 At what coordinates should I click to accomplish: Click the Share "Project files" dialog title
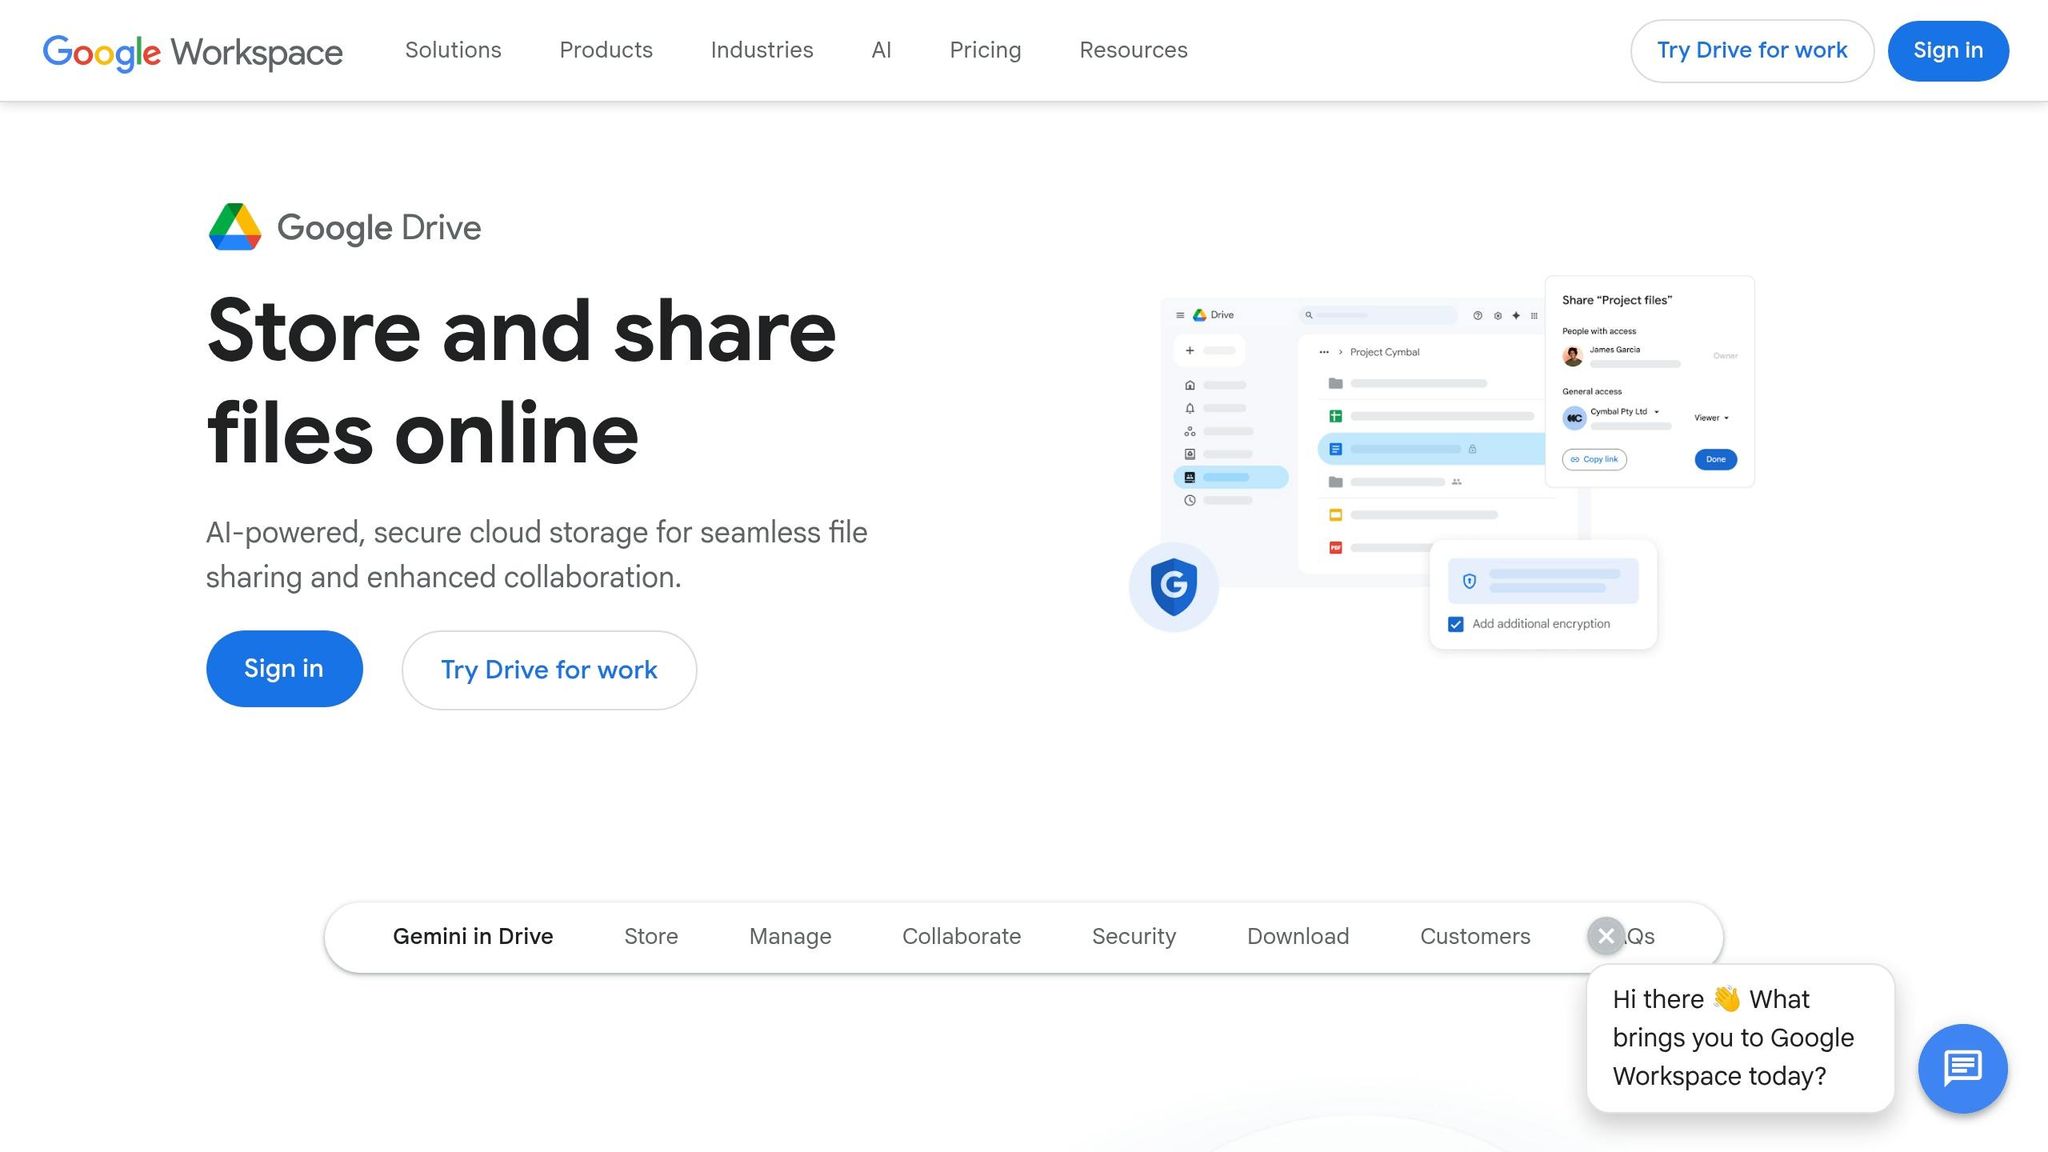click(1617, 300)
